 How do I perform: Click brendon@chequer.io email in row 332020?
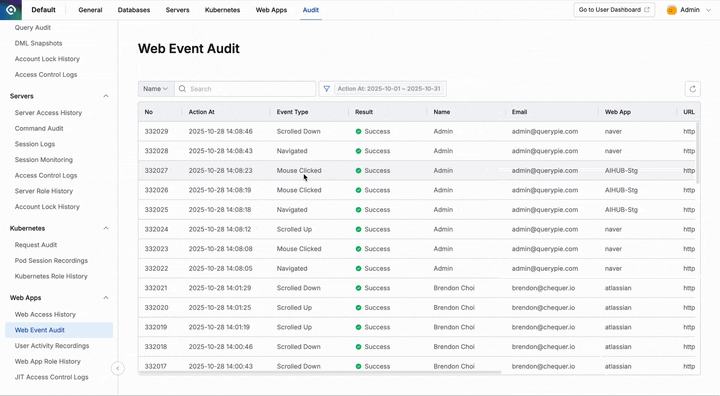(543, 307)
